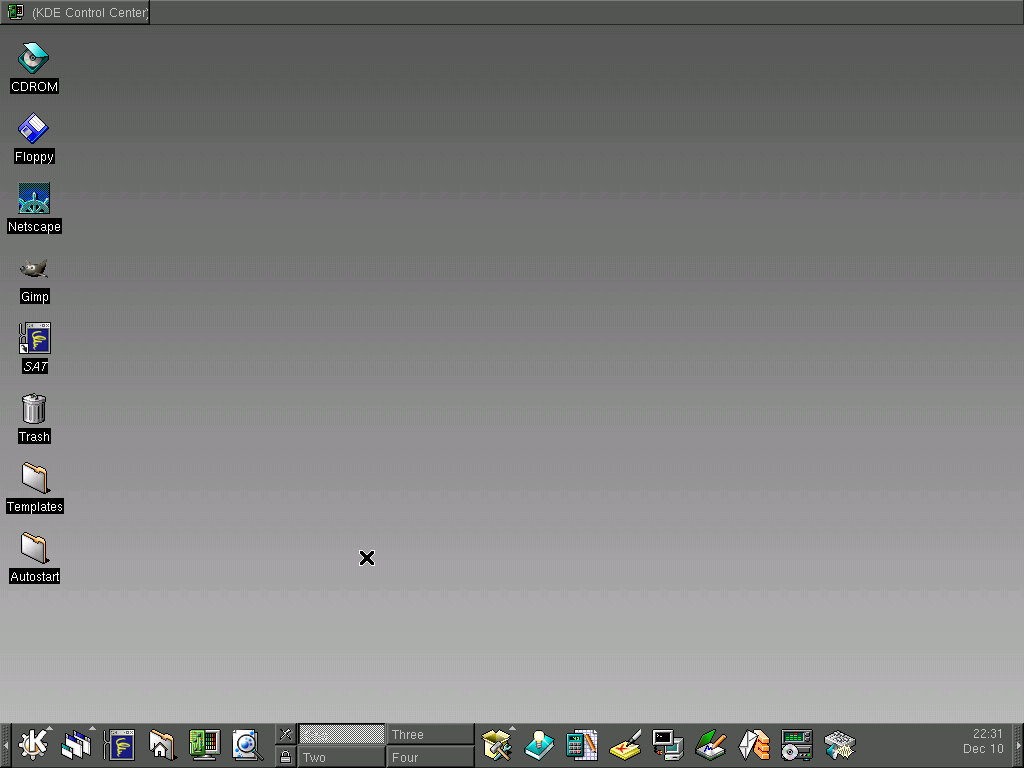Screen dimensions: 1024x768
Task: Launch the calculator panel icon
Action: 582,745
